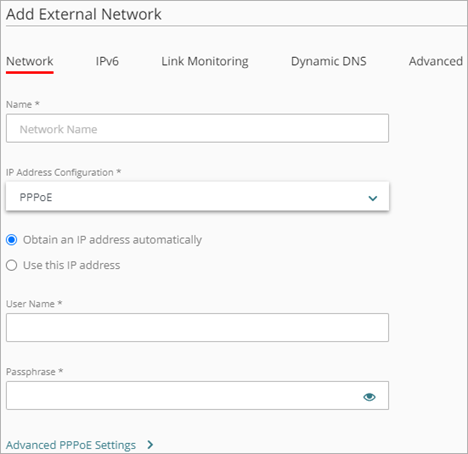Switch to the Network tab
Screen dimensions: 468x454
(30, 61)
